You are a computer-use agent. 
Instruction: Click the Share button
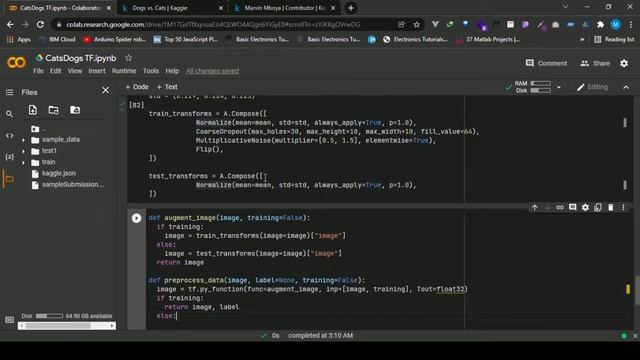point(595,63)
